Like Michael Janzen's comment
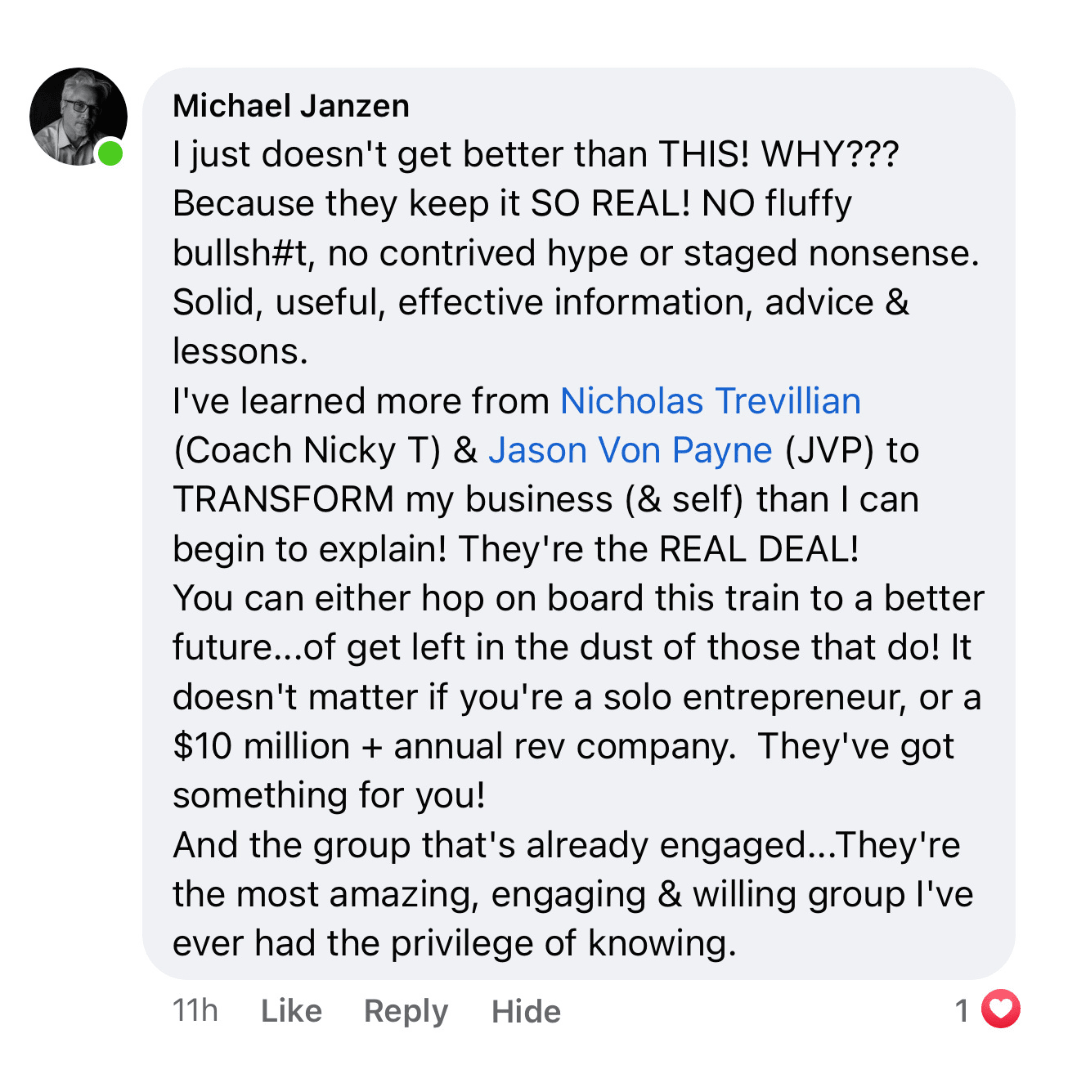 291,1011
